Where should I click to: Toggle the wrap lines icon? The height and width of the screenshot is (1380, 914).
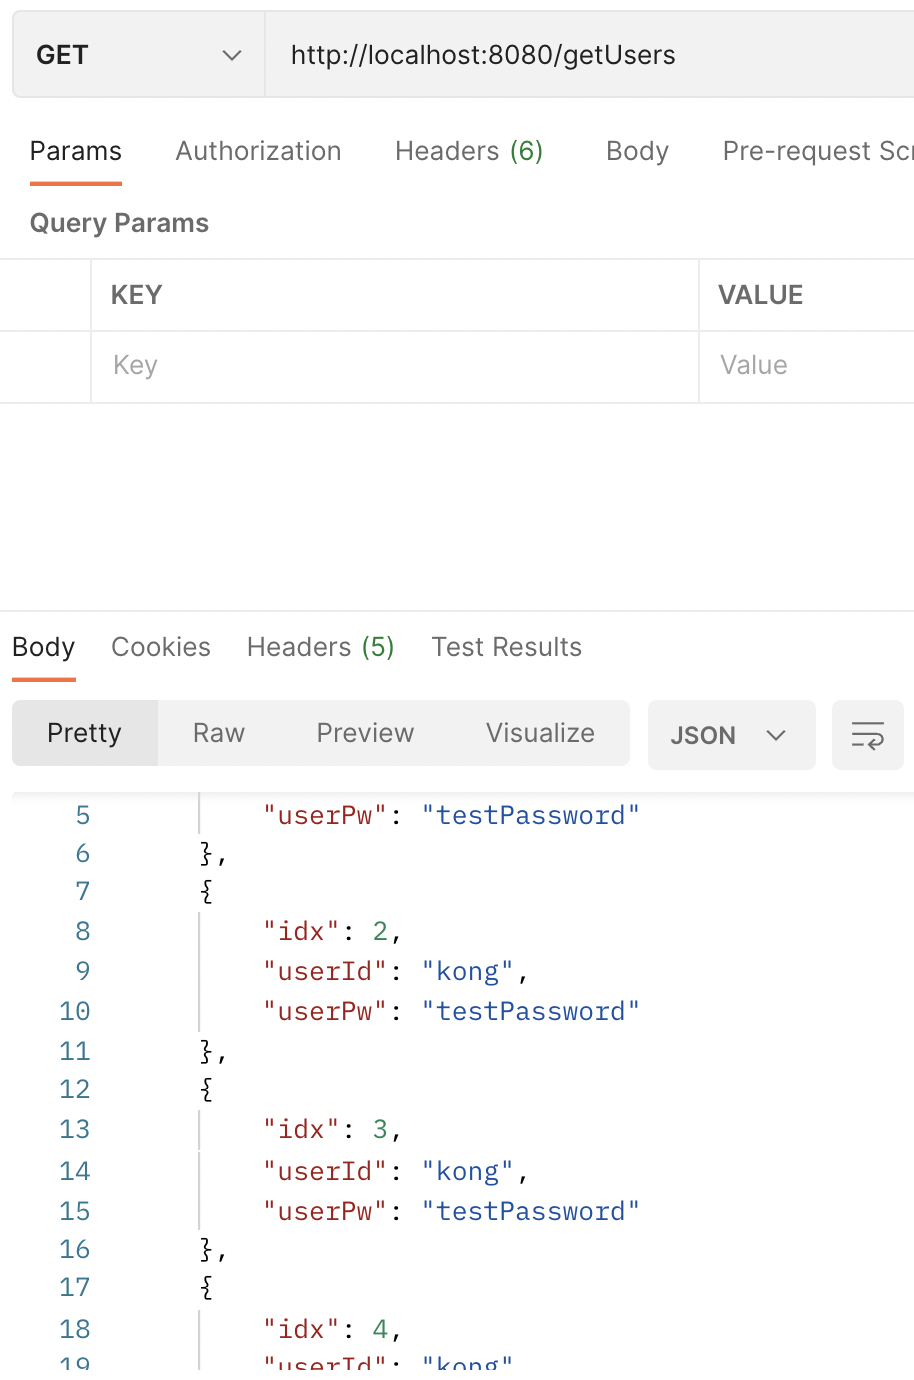point(867,735)
